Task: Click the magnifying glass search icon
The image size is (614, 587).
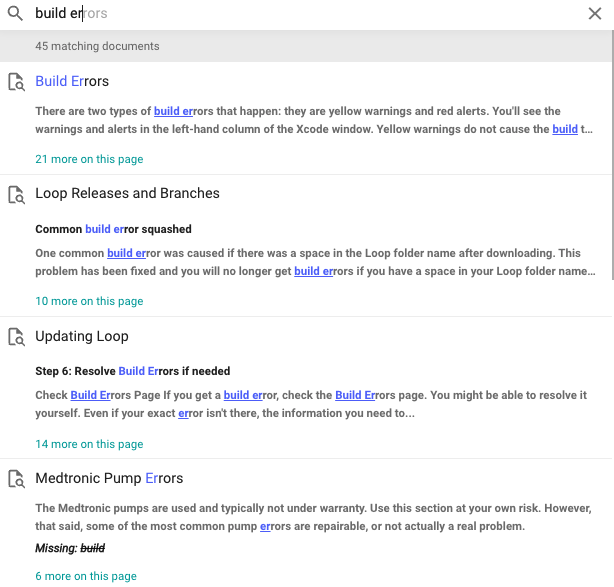Action: pos(15,13)
